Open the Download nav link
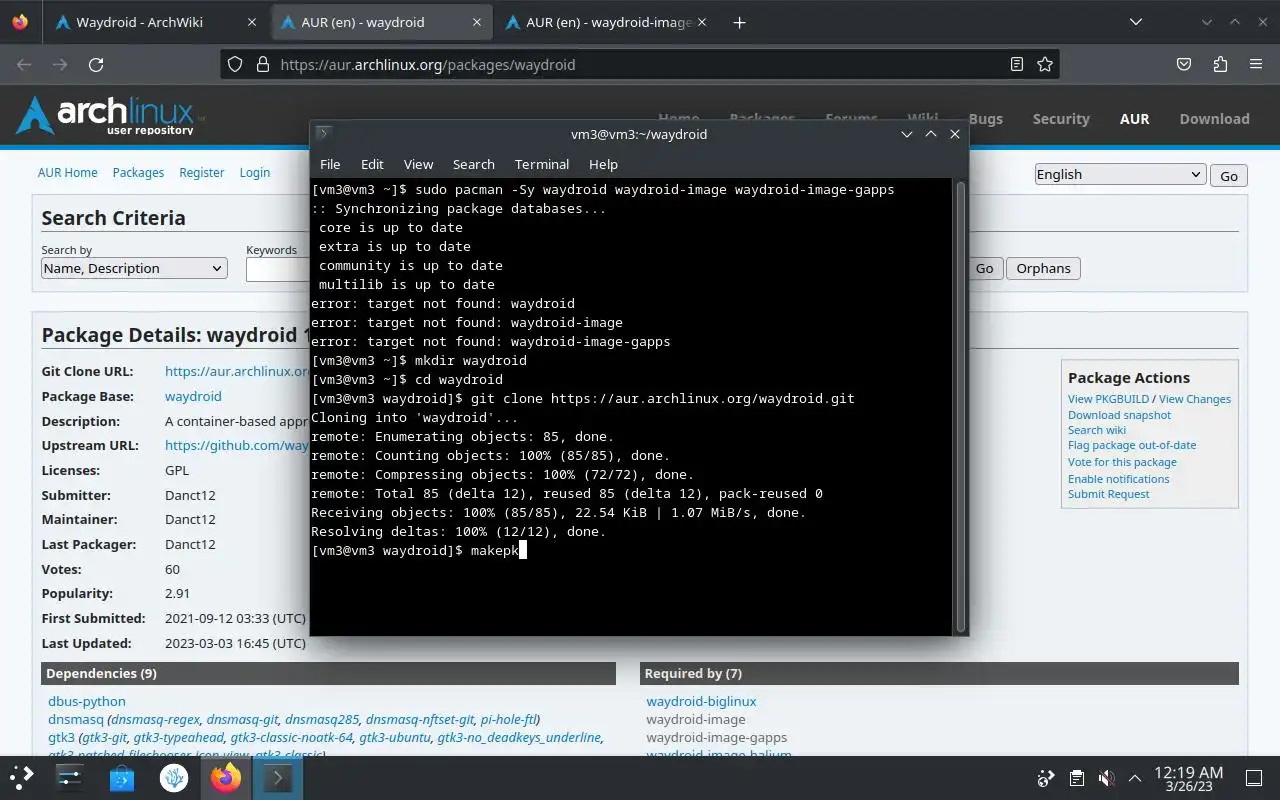This screenshot has height=800, width=1280. tap(1214, 118)
